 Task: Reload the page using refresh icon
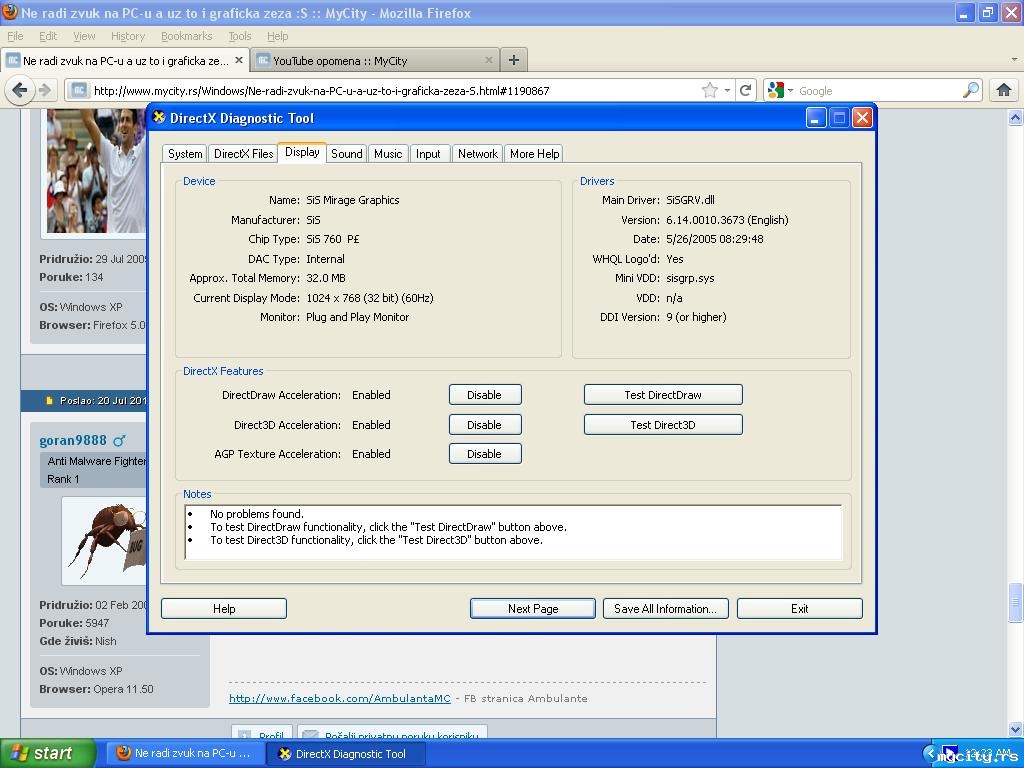pyautogui.click(x=746, y=90)
